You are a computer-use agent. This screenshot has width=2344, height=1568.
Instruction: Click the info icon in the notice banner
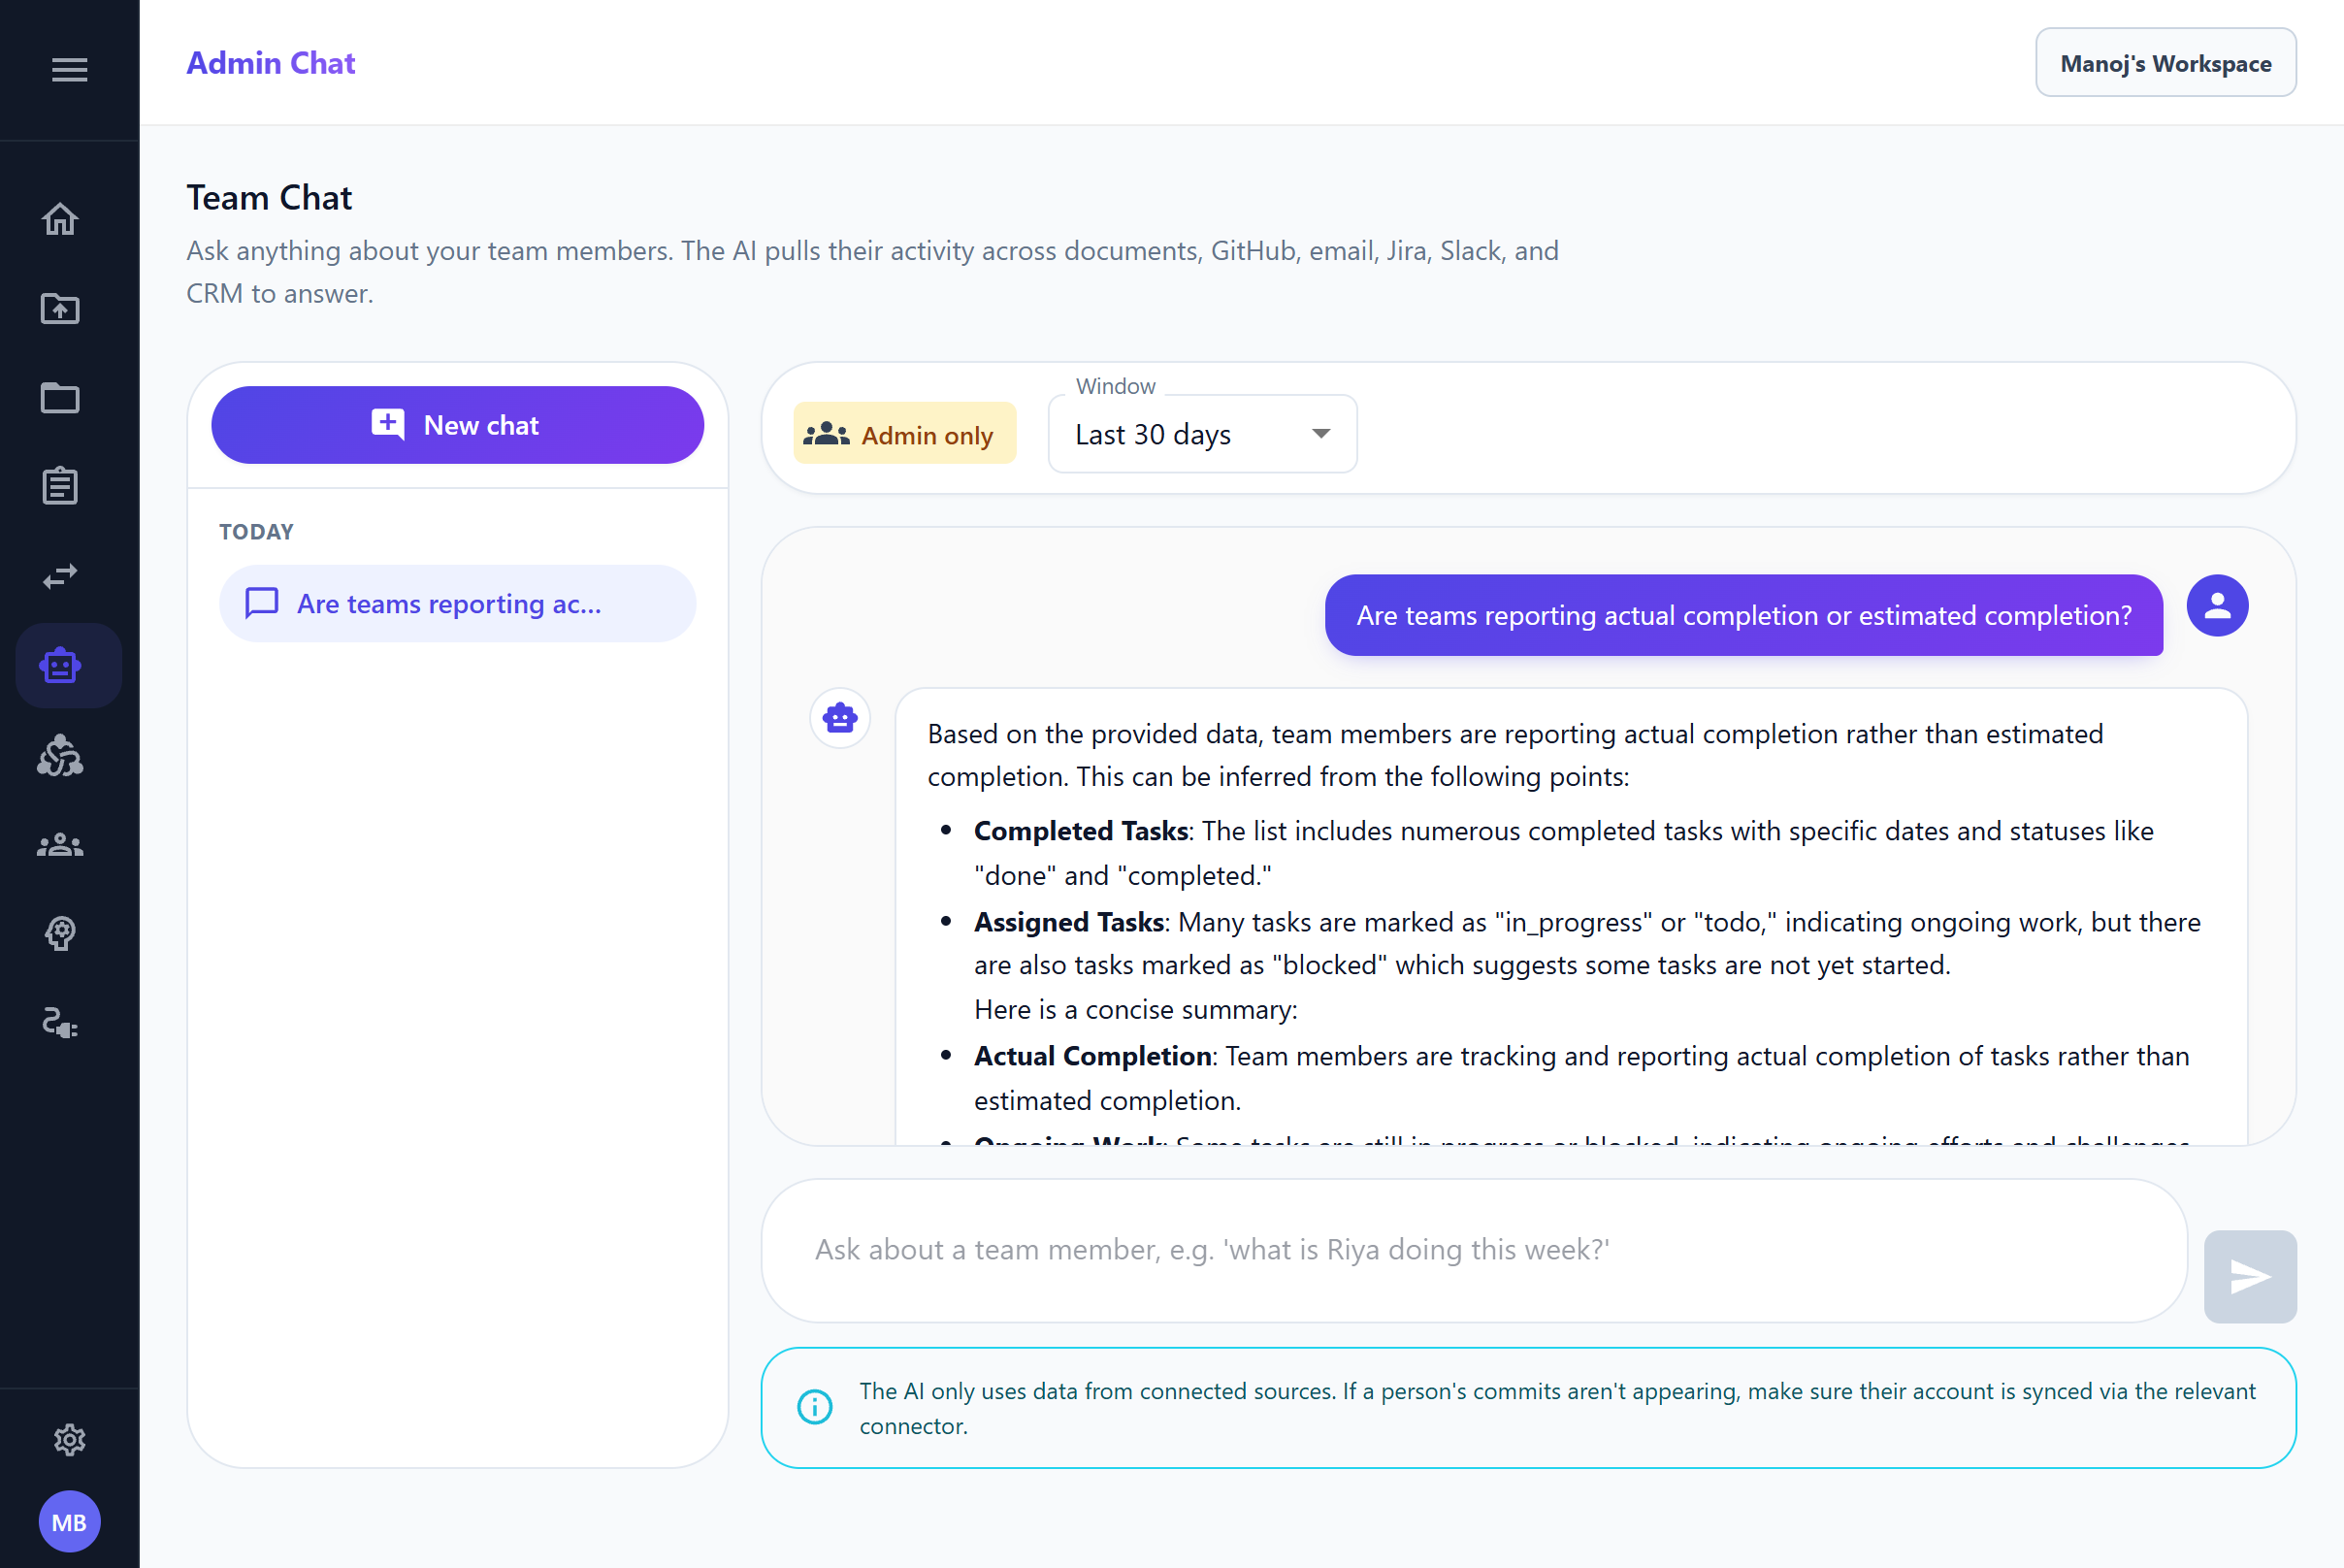tap(815, 1407)
